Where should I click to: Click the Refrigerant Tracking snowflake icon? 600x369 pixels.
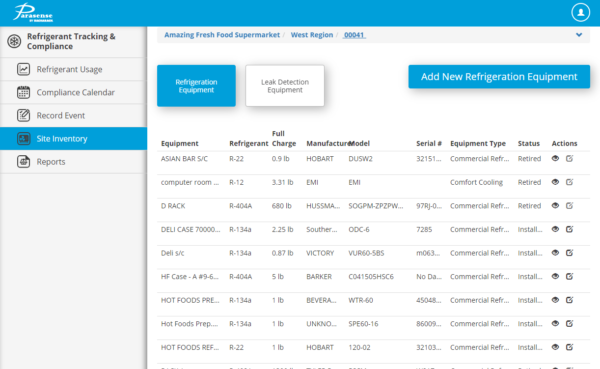click(x=14, y=41)
